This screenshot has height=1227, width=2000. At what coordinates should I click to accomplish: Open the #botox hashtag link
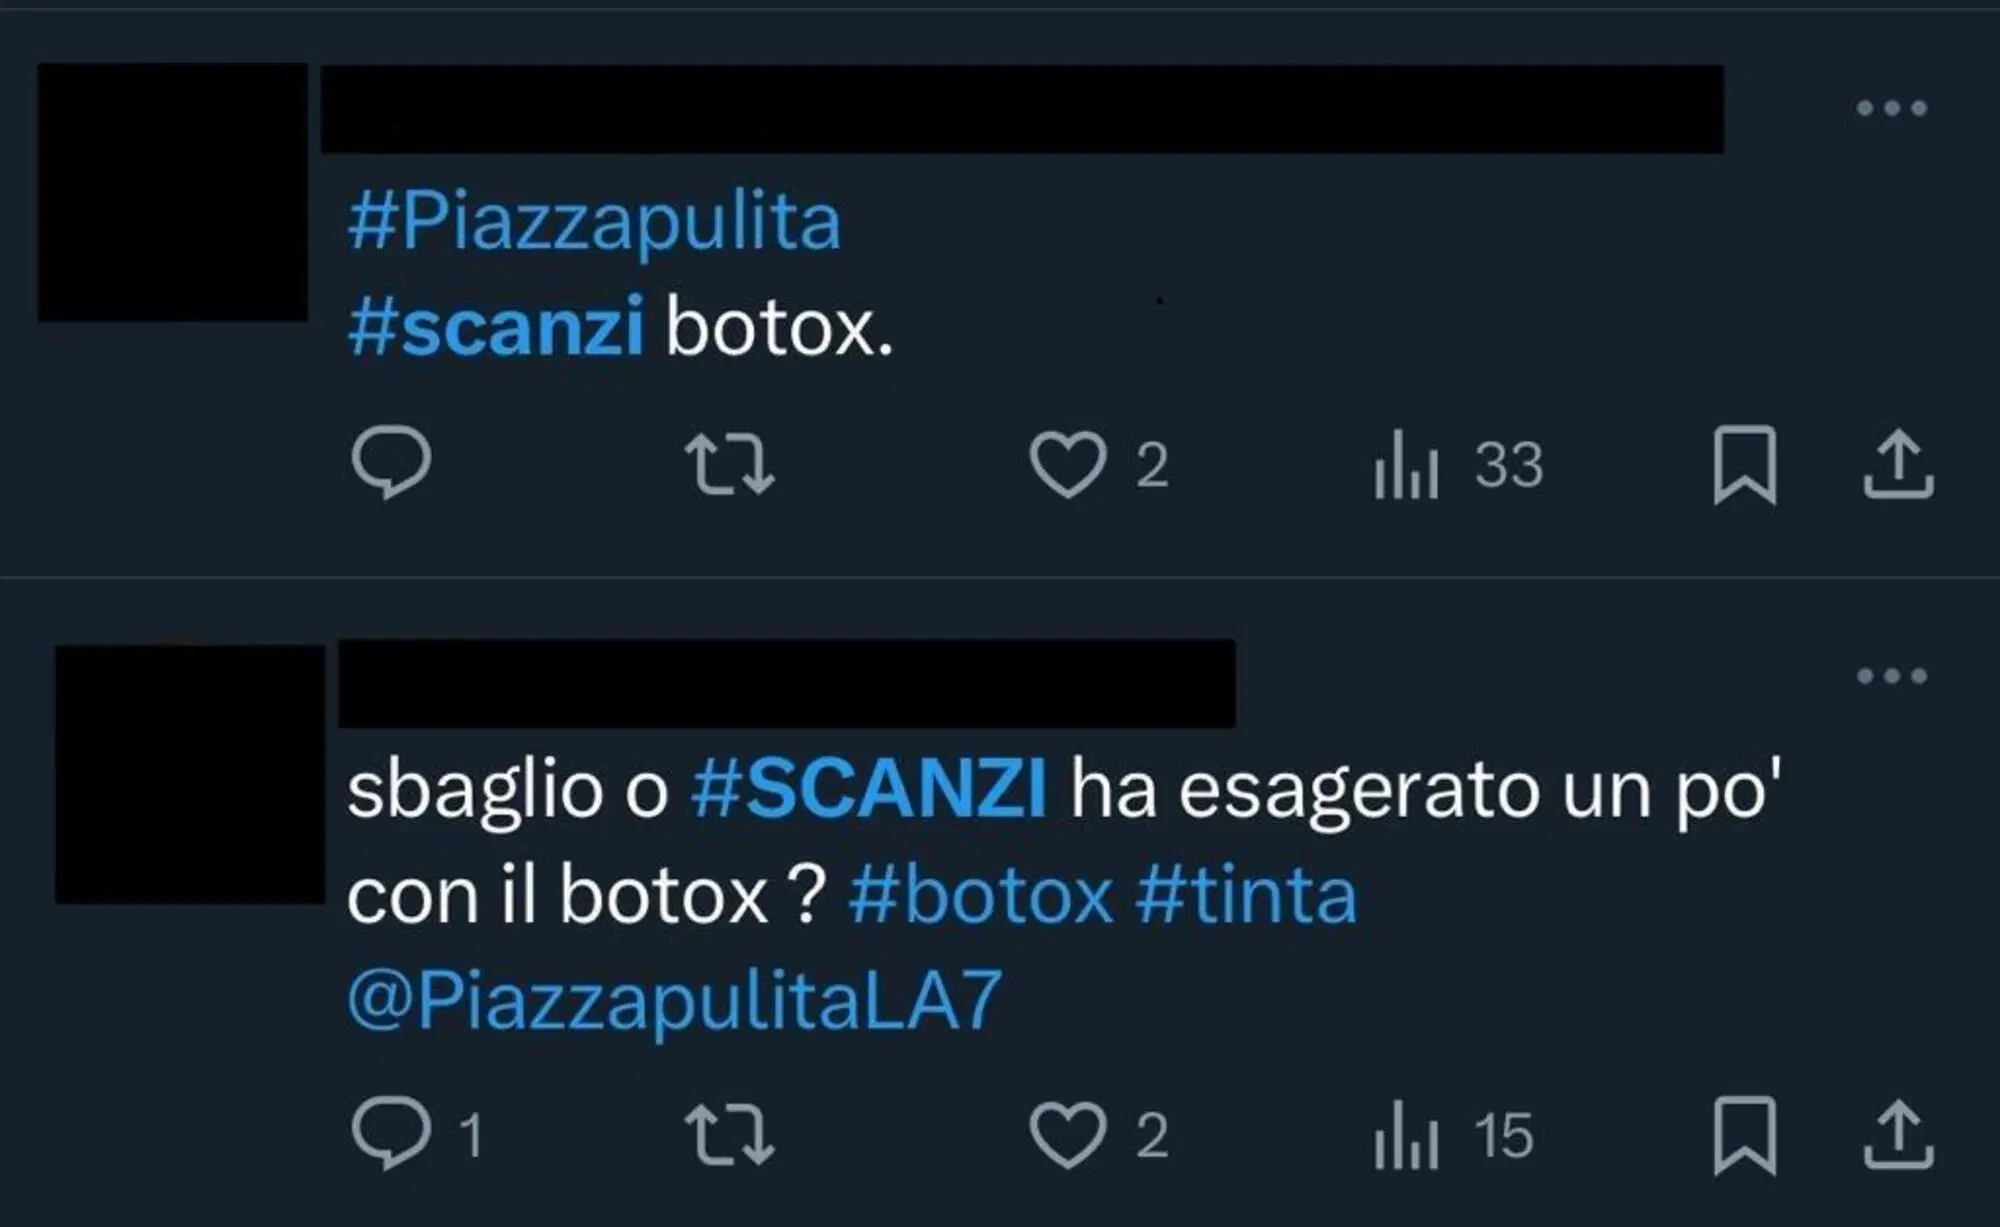click(x=981, y=895)
